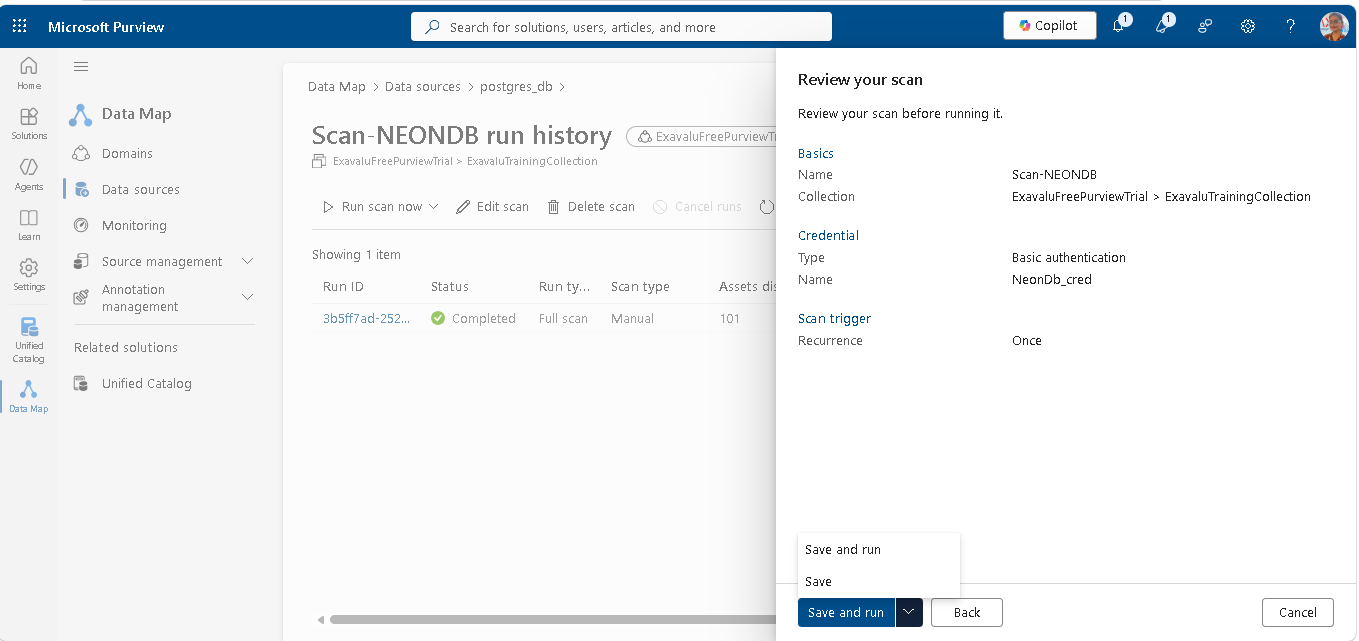Open the app launcher waffle icon
The width and height of the screenshot is (1359, 641).
pos(20,26)
